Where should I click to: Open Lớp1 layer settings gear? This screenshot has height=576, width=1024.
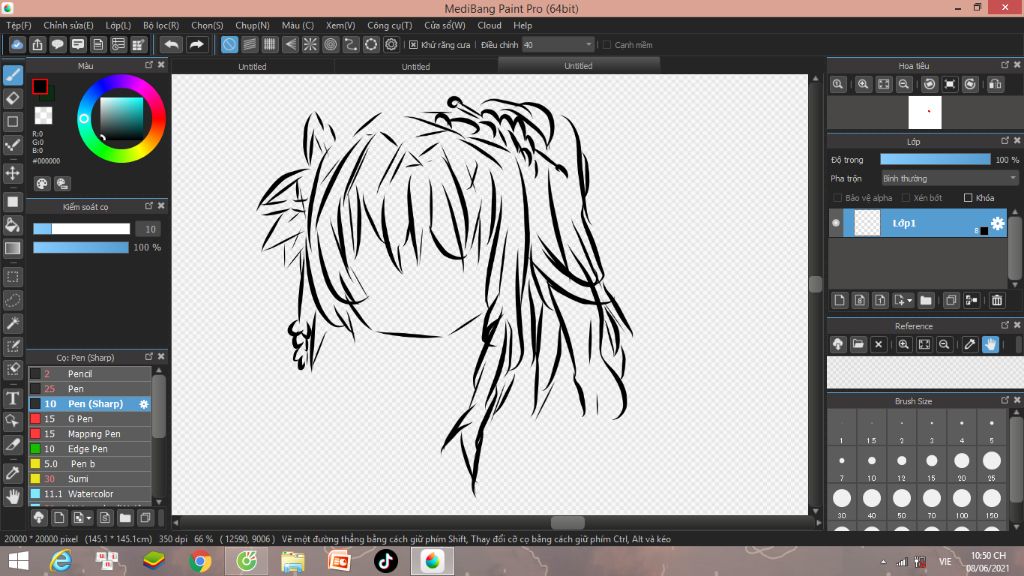(997, 223)
